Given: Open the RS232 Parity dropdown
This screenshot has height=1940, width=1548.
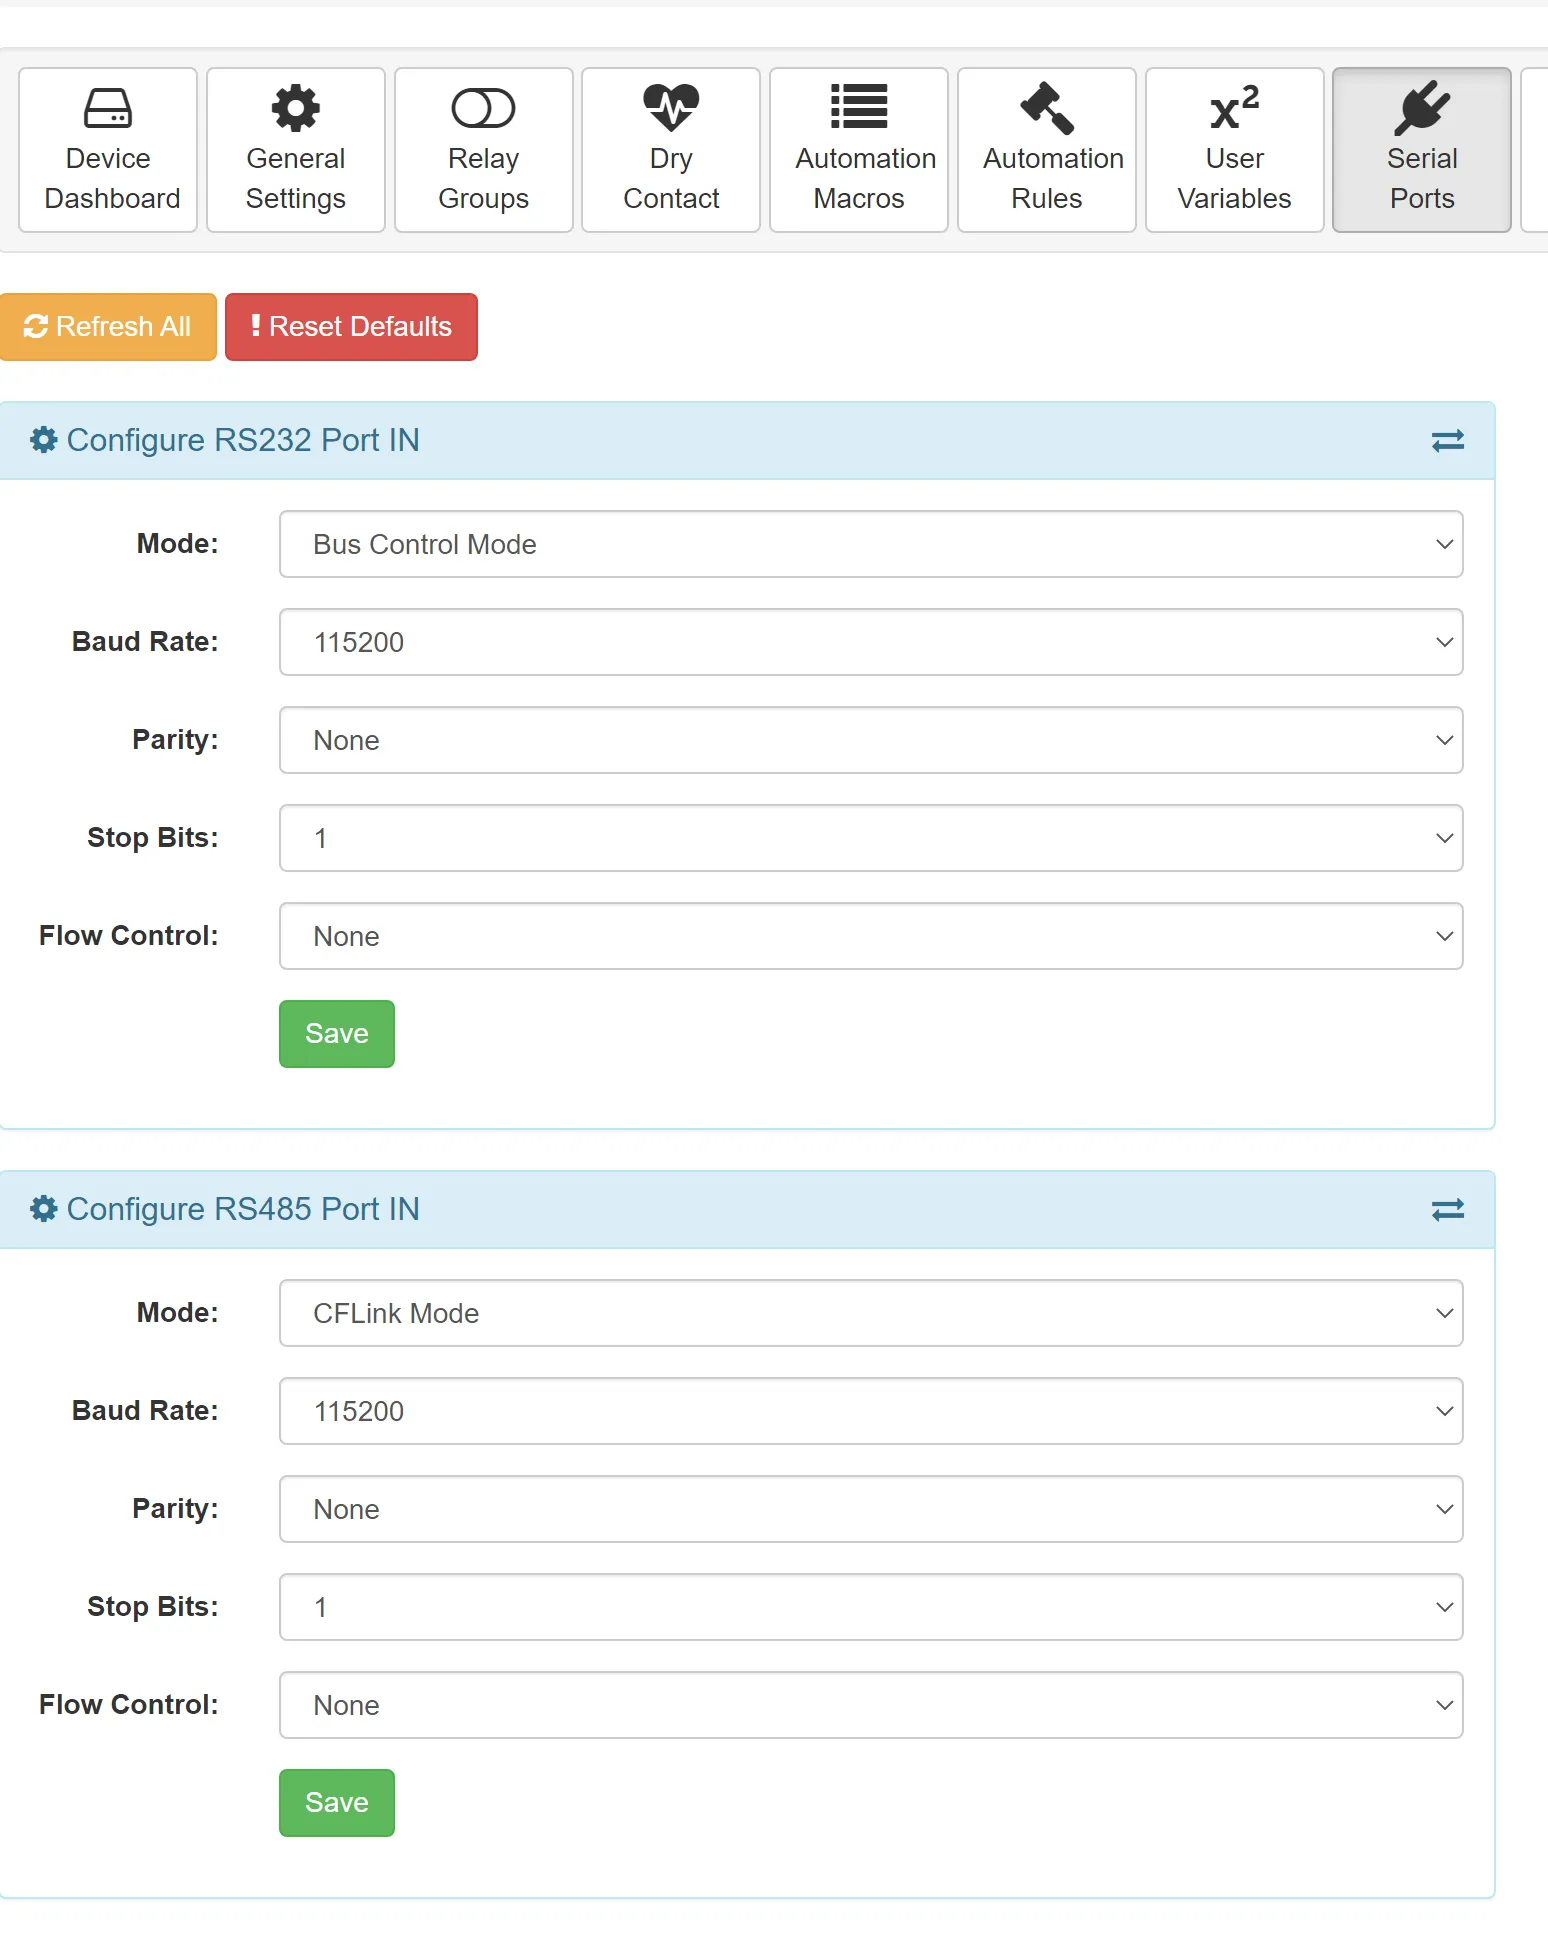Looking at the screenshot, I should click(870, 740).
